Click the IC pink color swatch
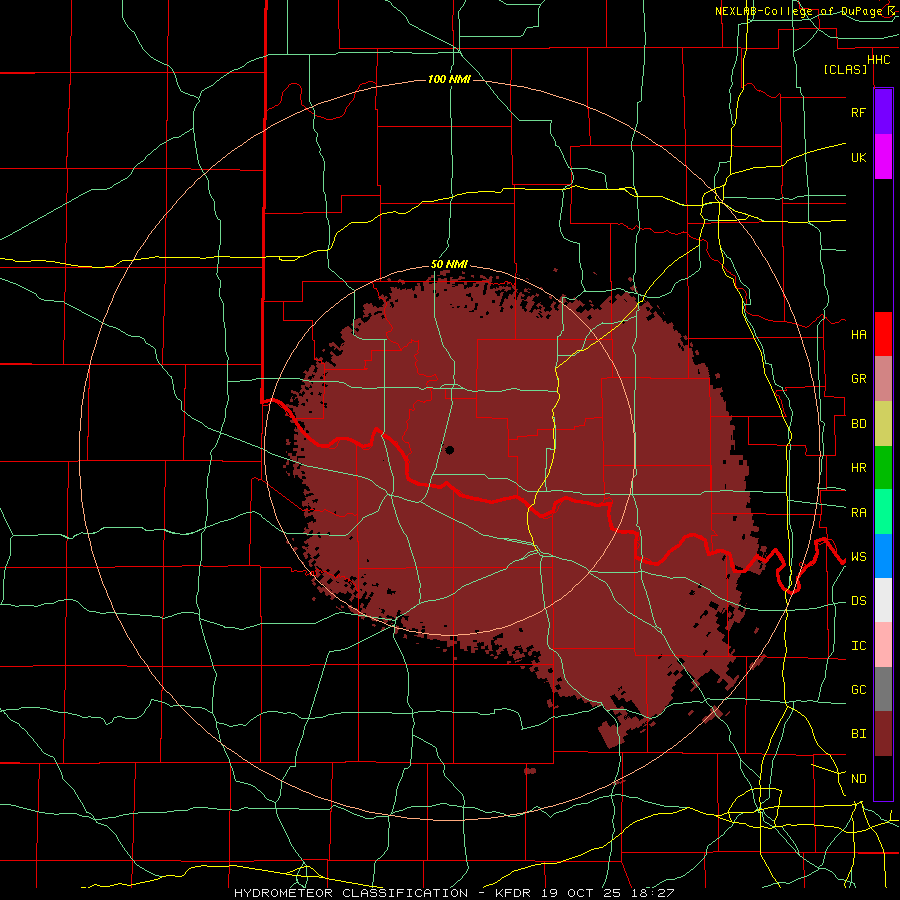900x900 pixels. [883, 645]
